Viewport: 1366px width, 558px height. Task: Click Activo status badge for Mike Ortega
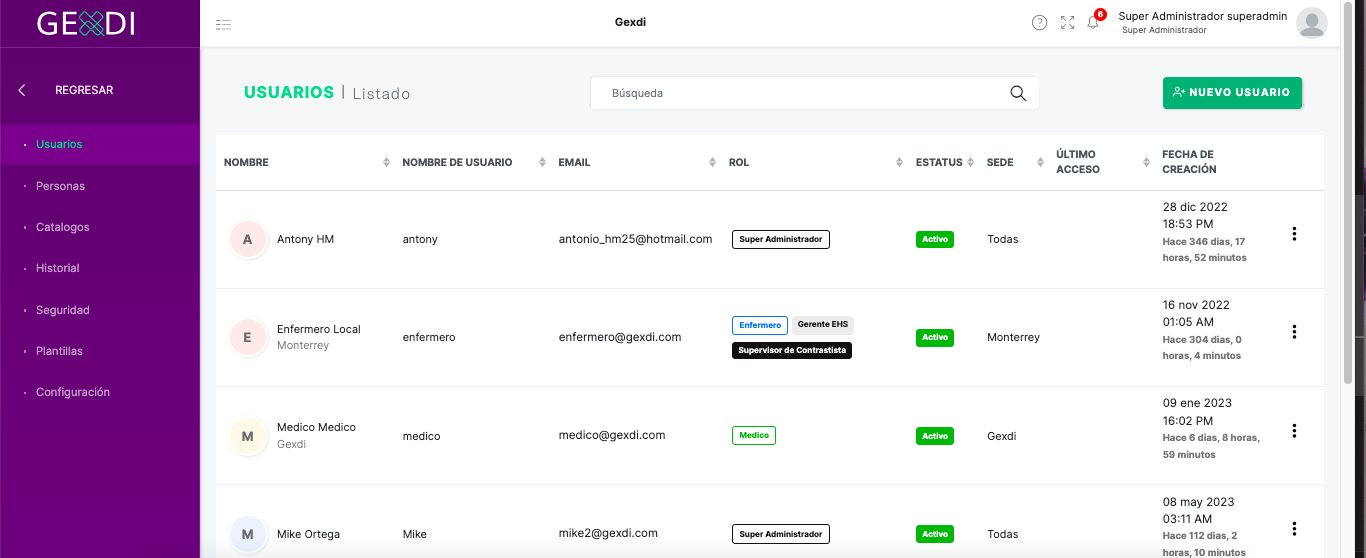pos(935,534)
